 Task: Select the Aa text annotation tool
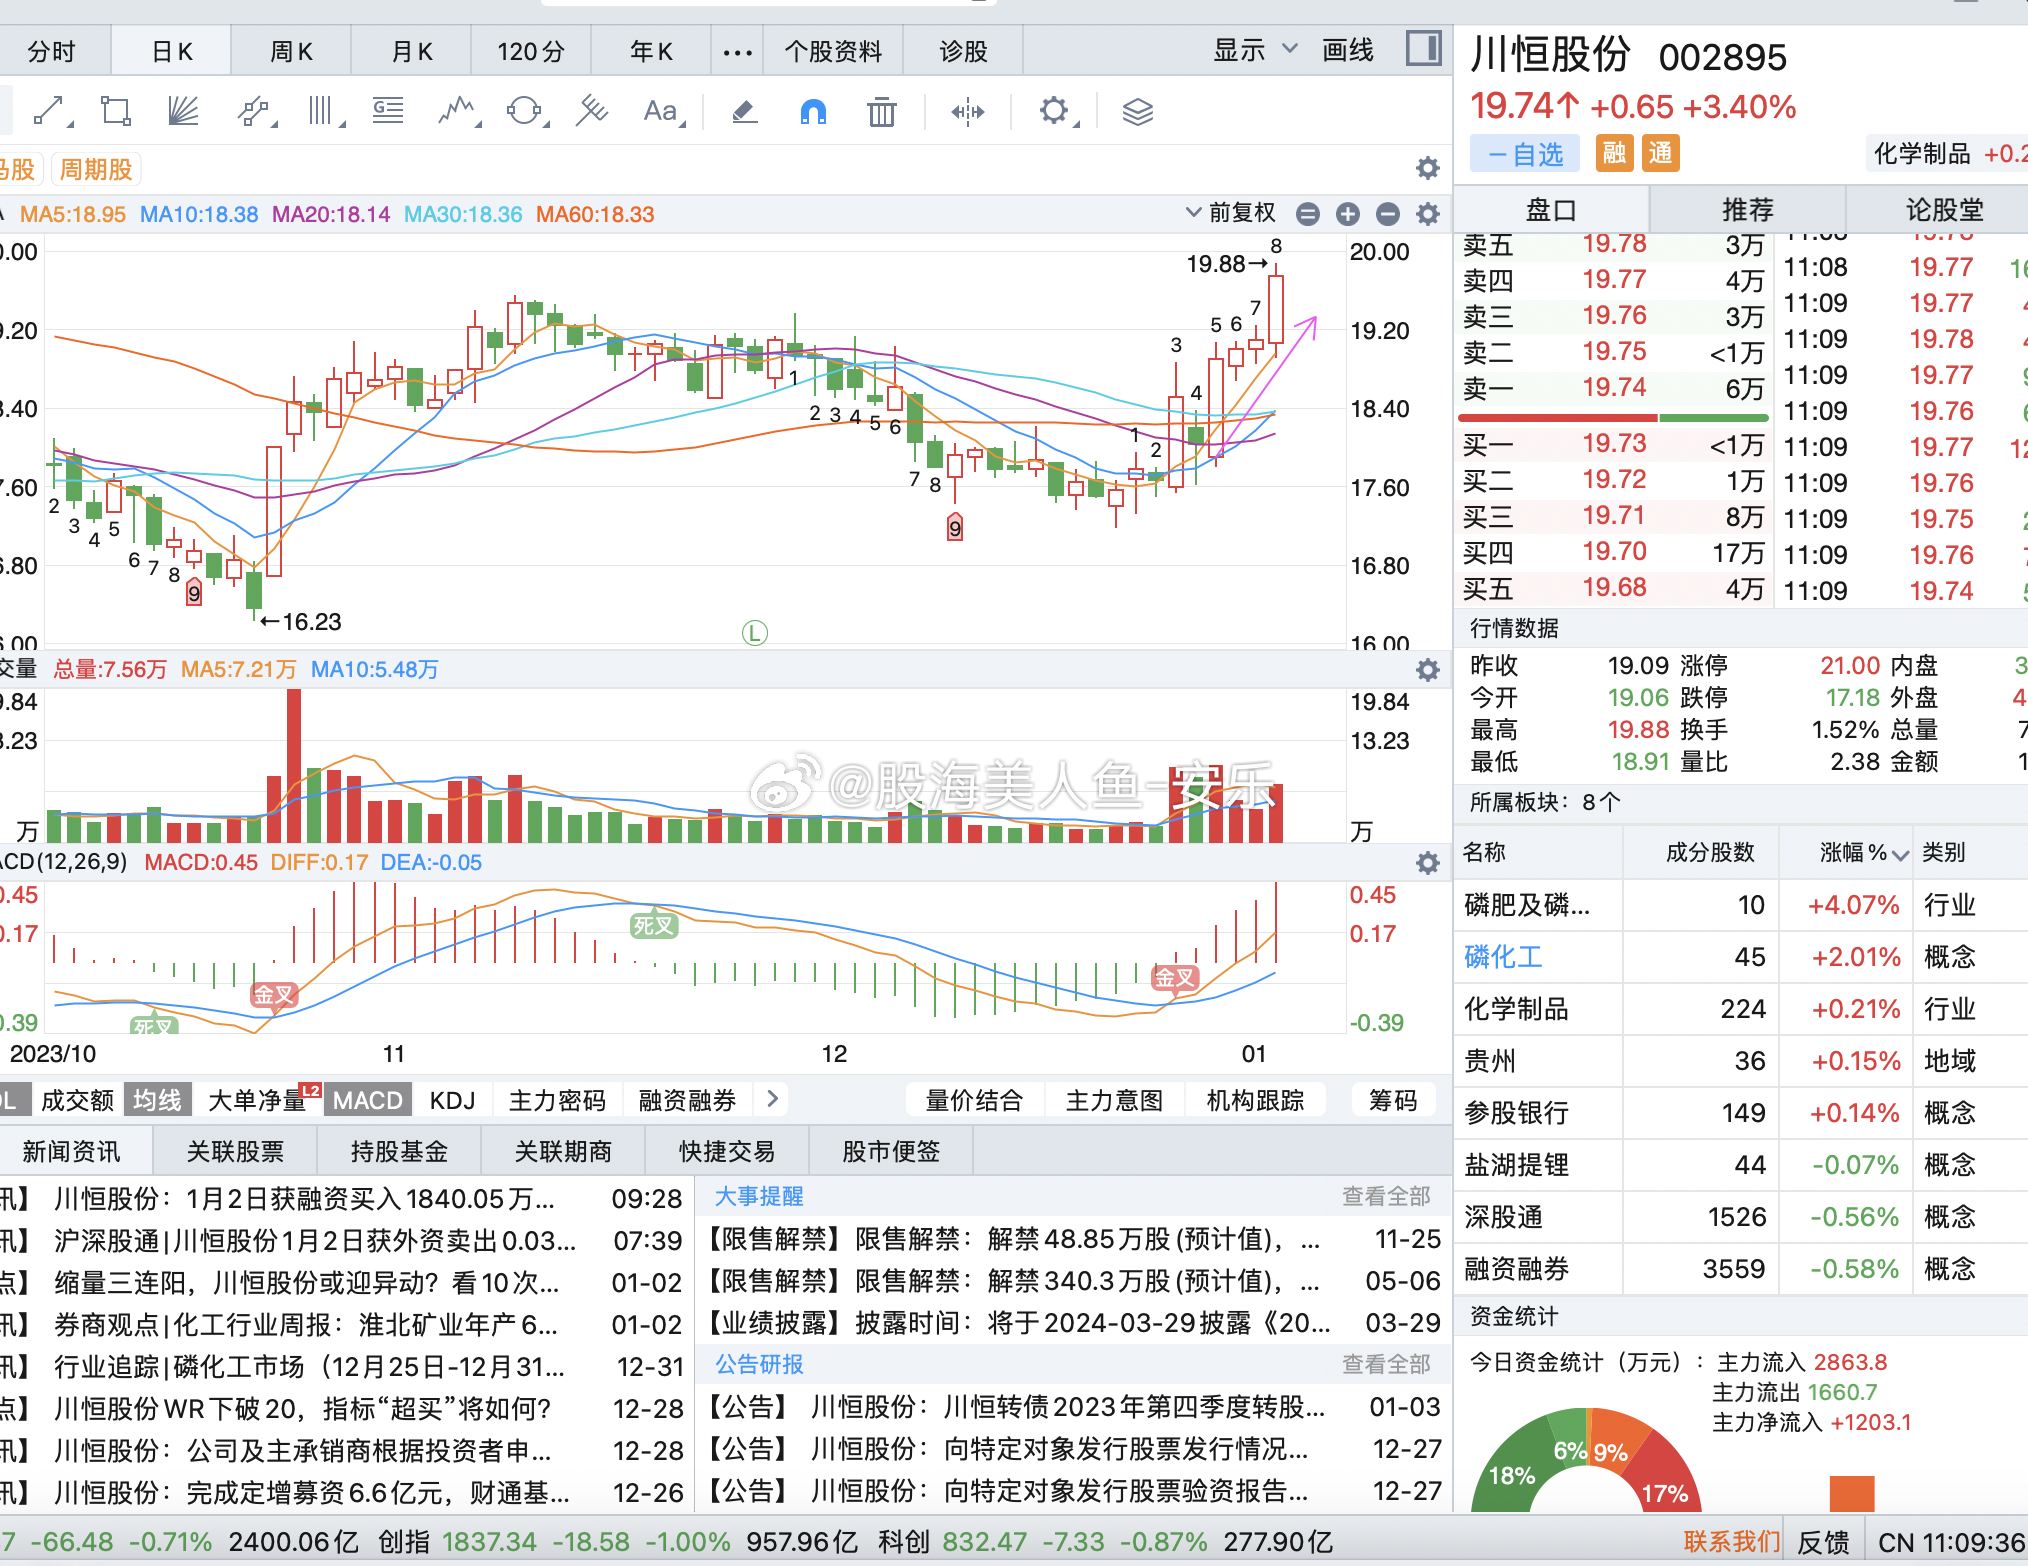point(662,111)
